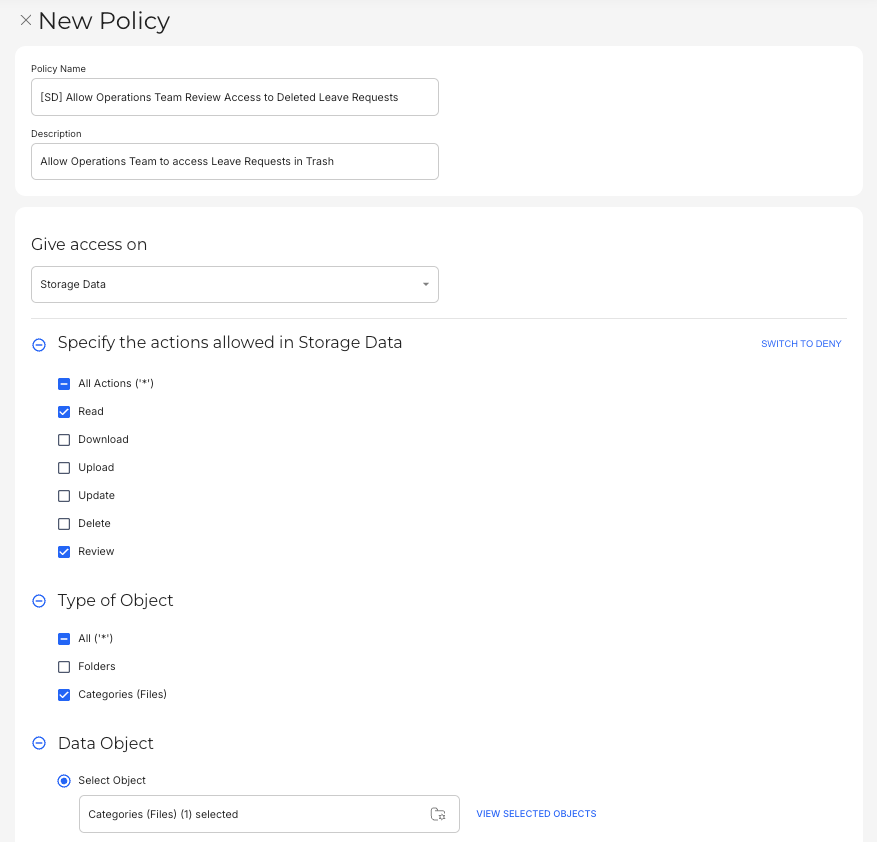Close the New Policy panel
877x842 pixels.
click(26, 20)
